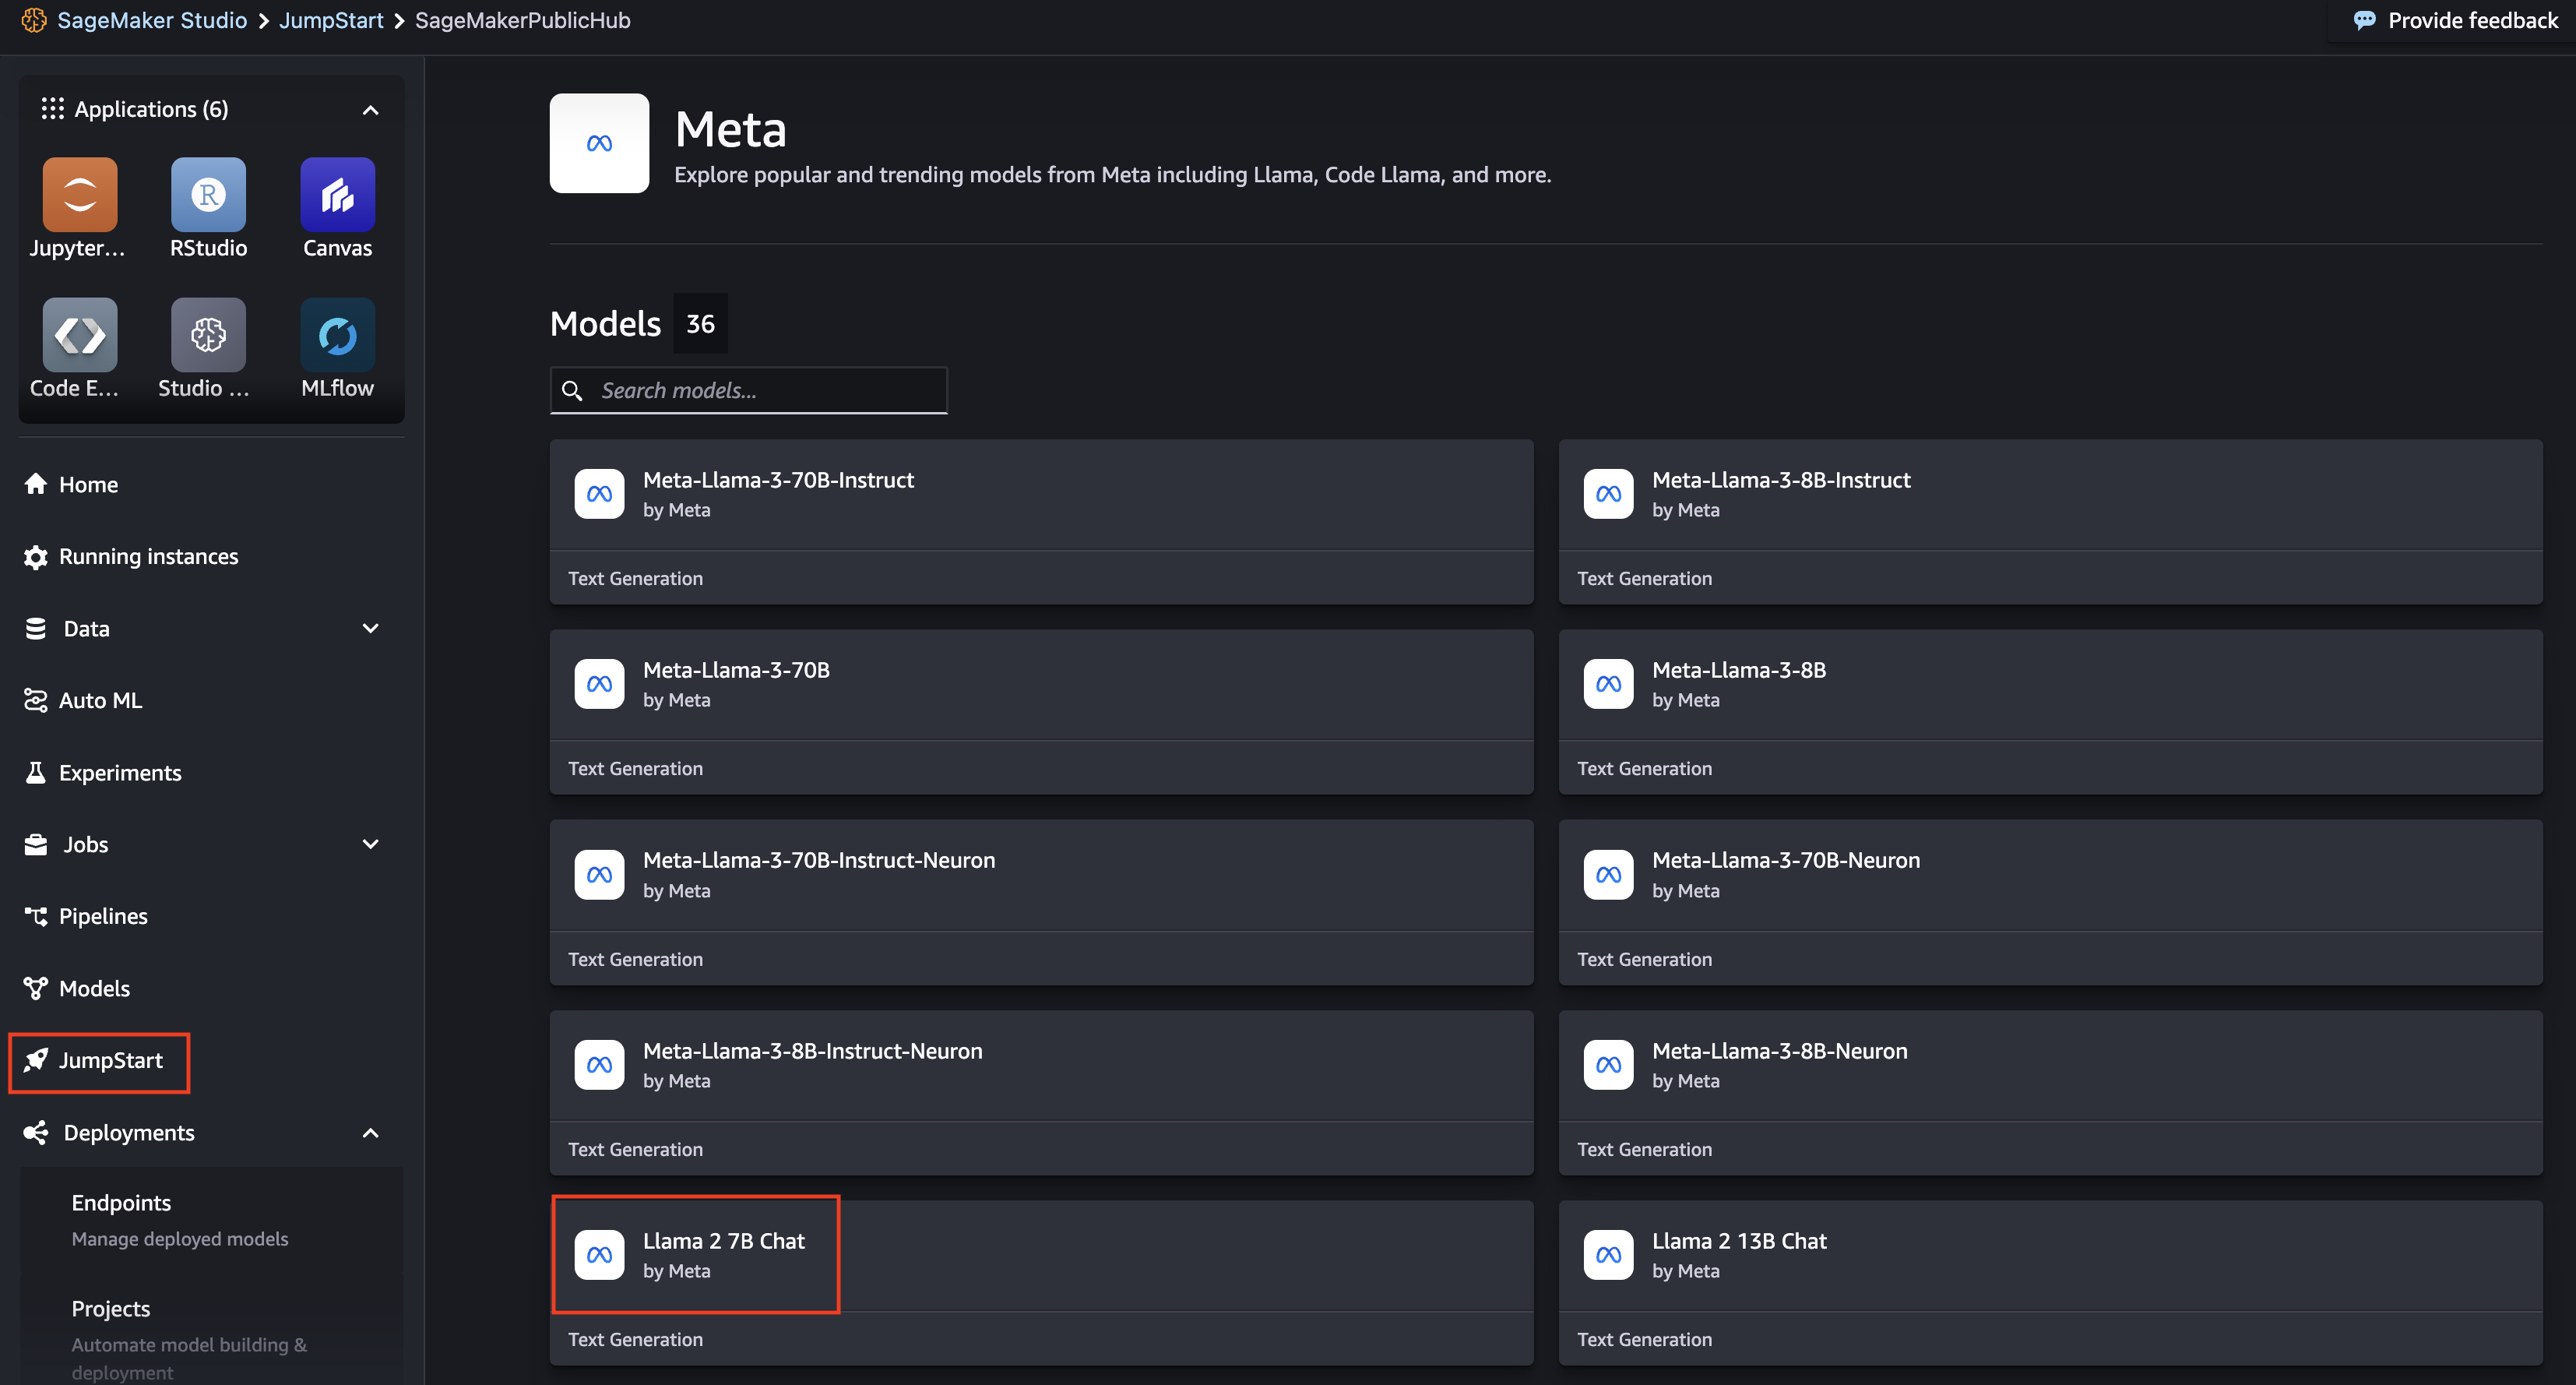Click the Provide feedback chat icon
Viewport: 2576px width, 1385px height.
pyautogui.click(x=2364, y=20)
